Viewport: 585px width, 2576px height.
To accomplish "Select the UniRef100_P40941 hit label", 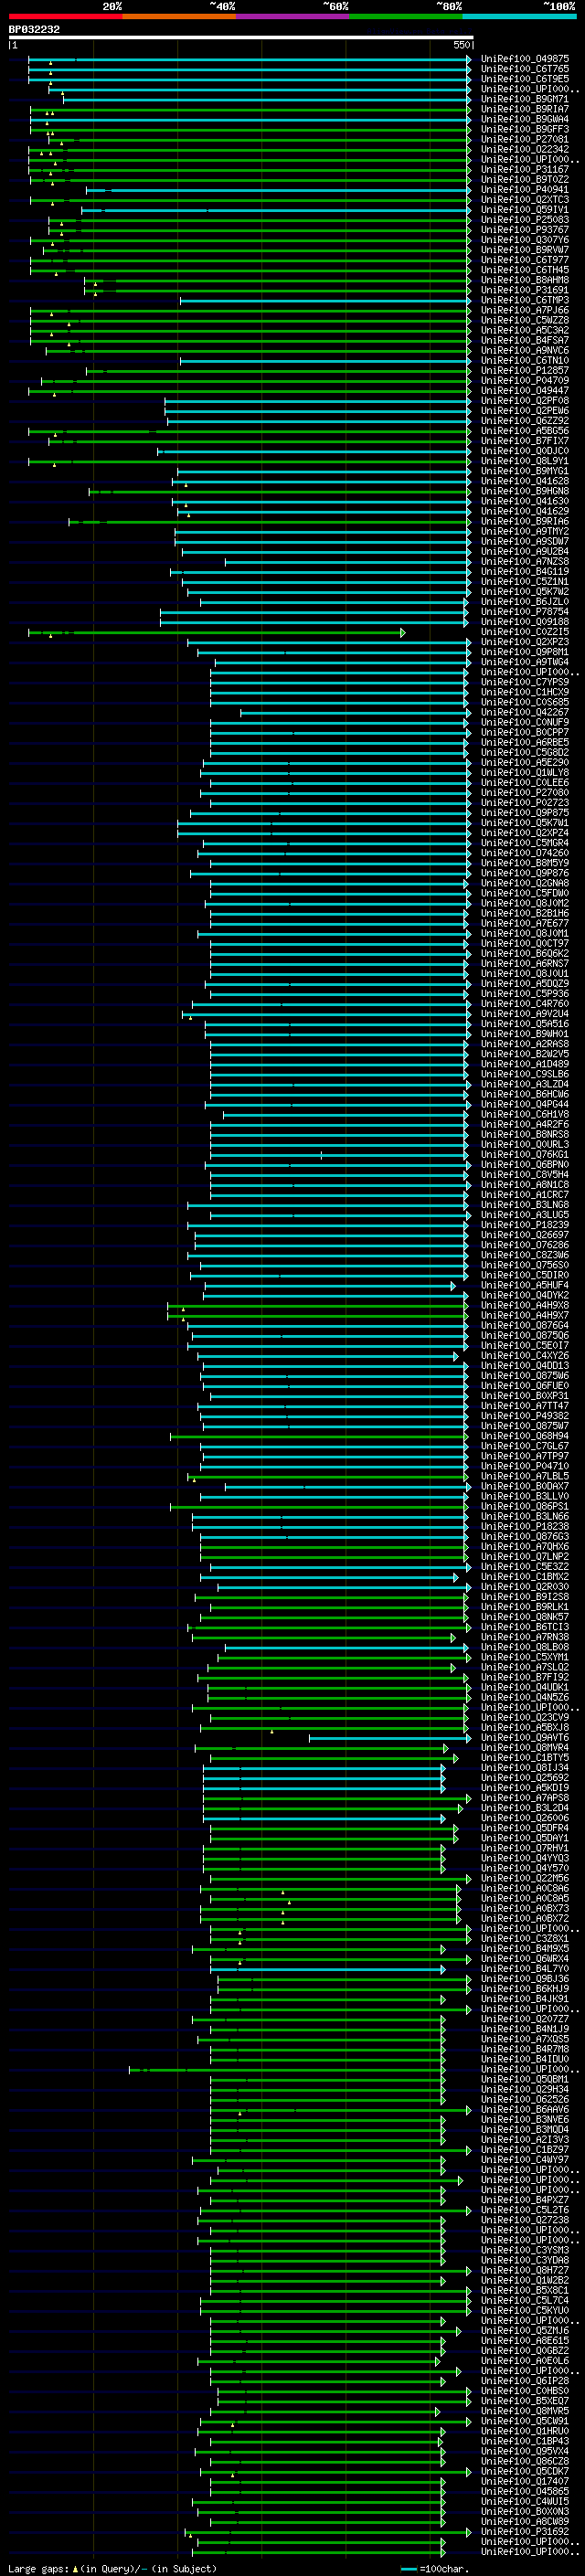I will [525, 190].
